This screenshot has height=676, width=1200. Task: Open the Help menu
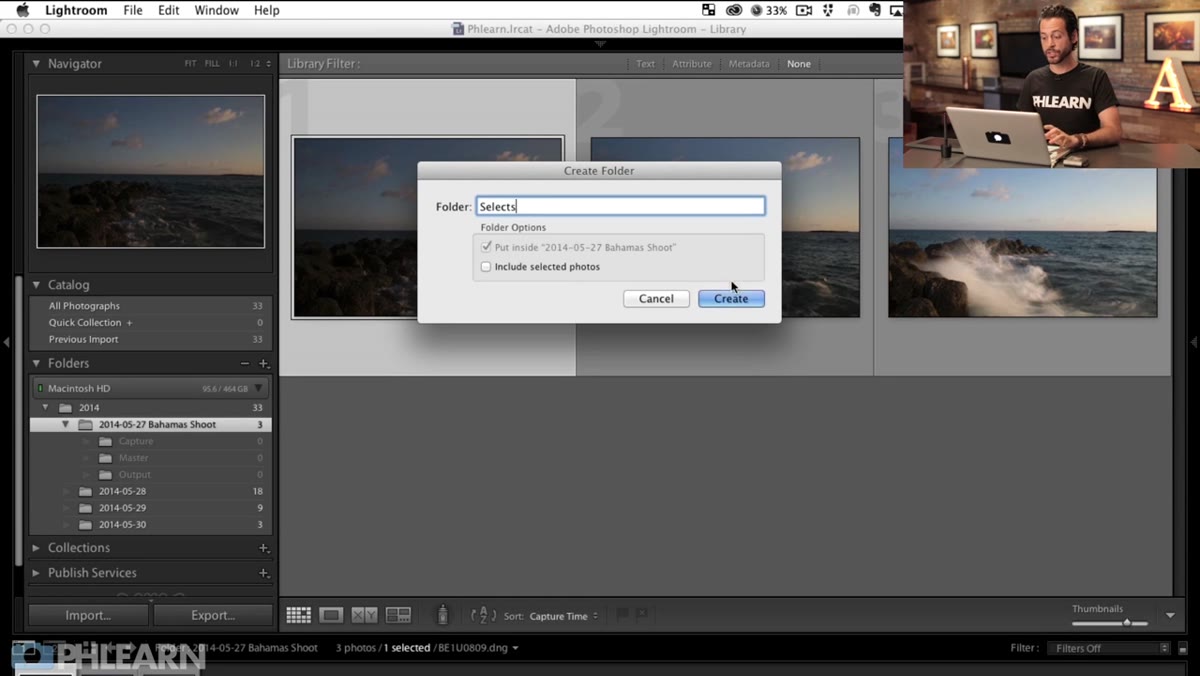(x=267, y=10)
